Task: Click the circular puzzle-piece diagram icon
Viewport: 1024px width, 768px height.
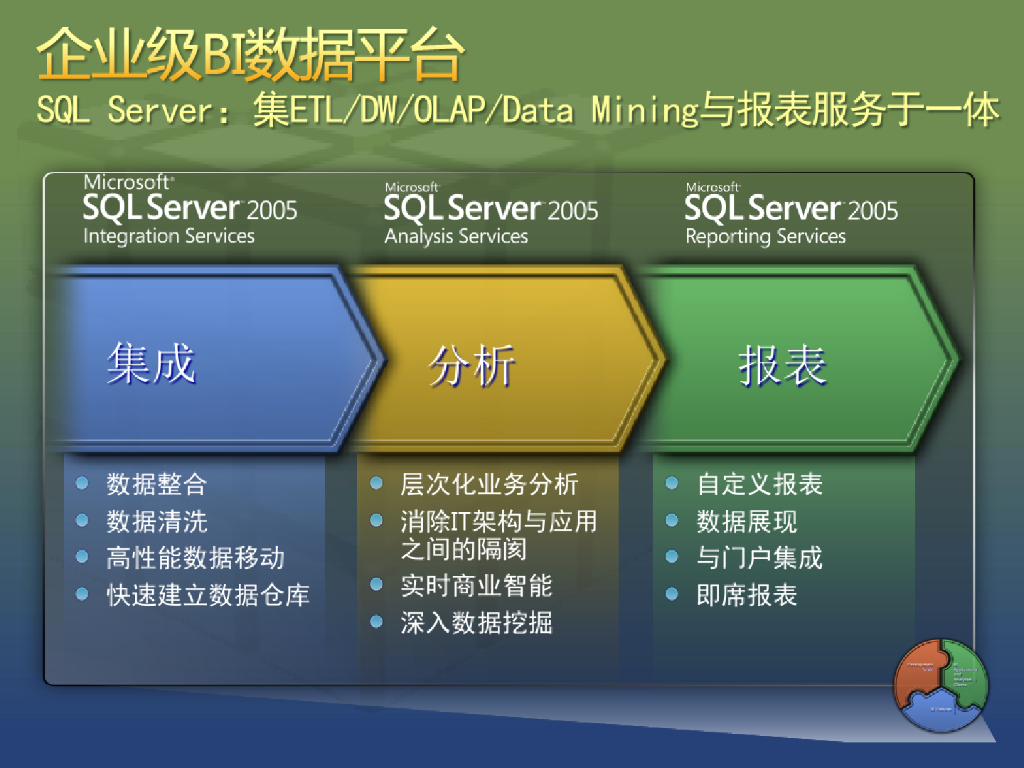Action: click(x=941, y=685)
